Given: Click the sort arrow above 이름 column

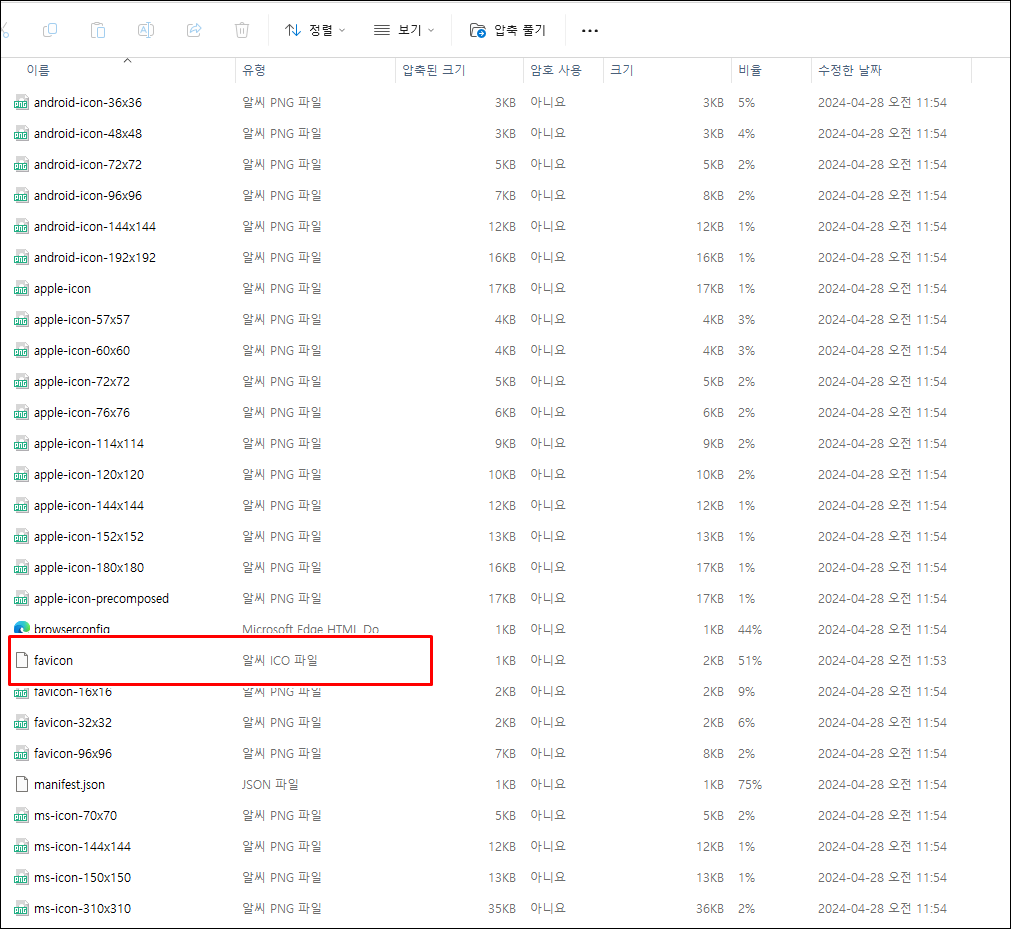Looking at the screenshot, I should (x=128, y=61).
